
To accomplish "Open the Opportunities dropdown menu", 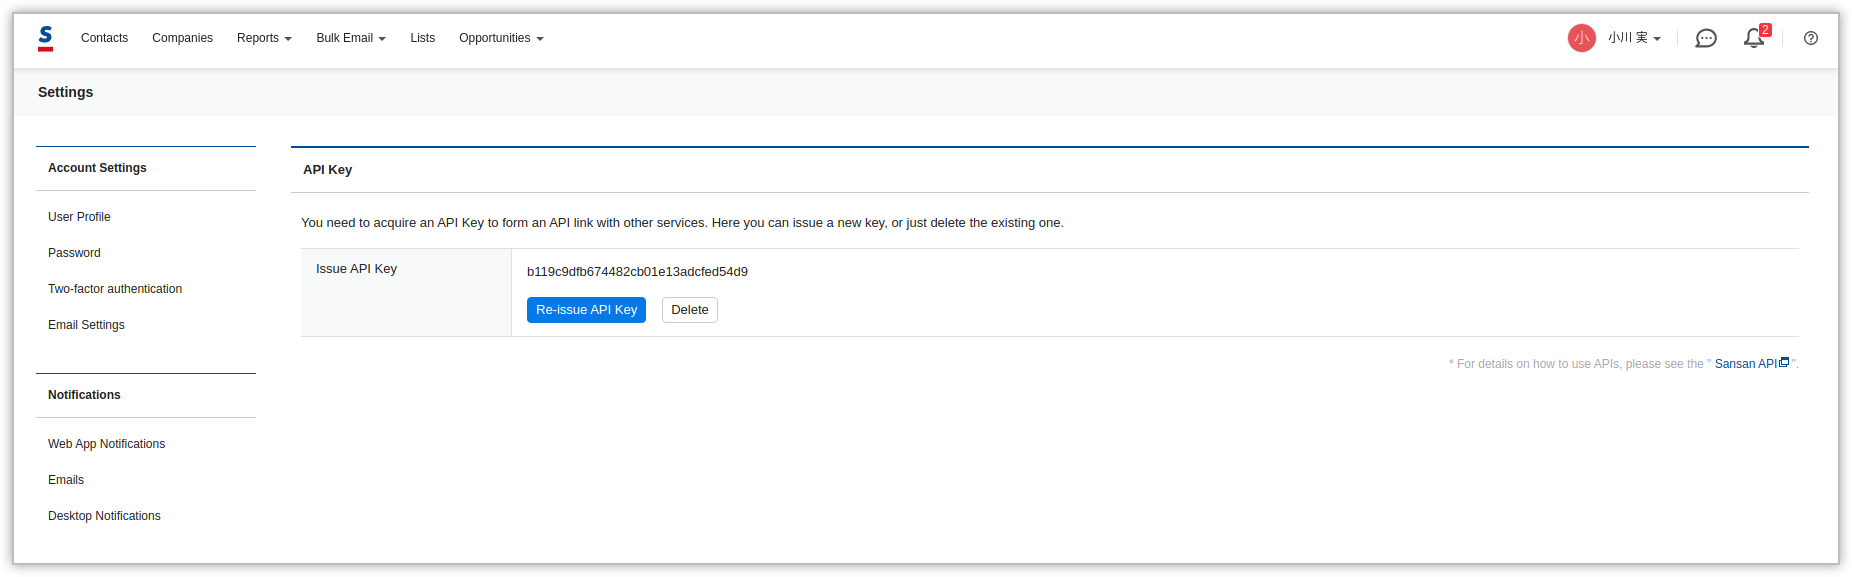I will [501, 38].
